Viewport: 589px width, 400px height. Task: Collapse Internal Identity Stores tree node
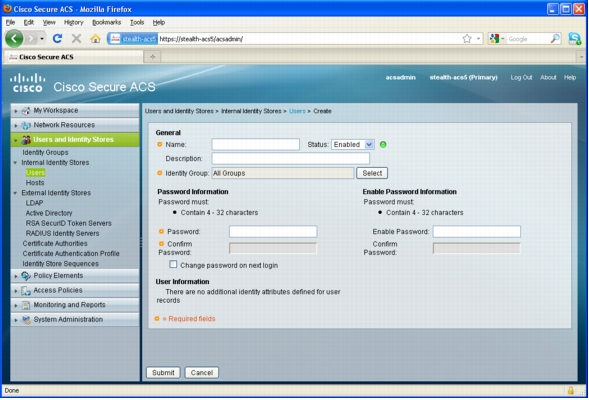pyautogui.click(x=15, y=163)
